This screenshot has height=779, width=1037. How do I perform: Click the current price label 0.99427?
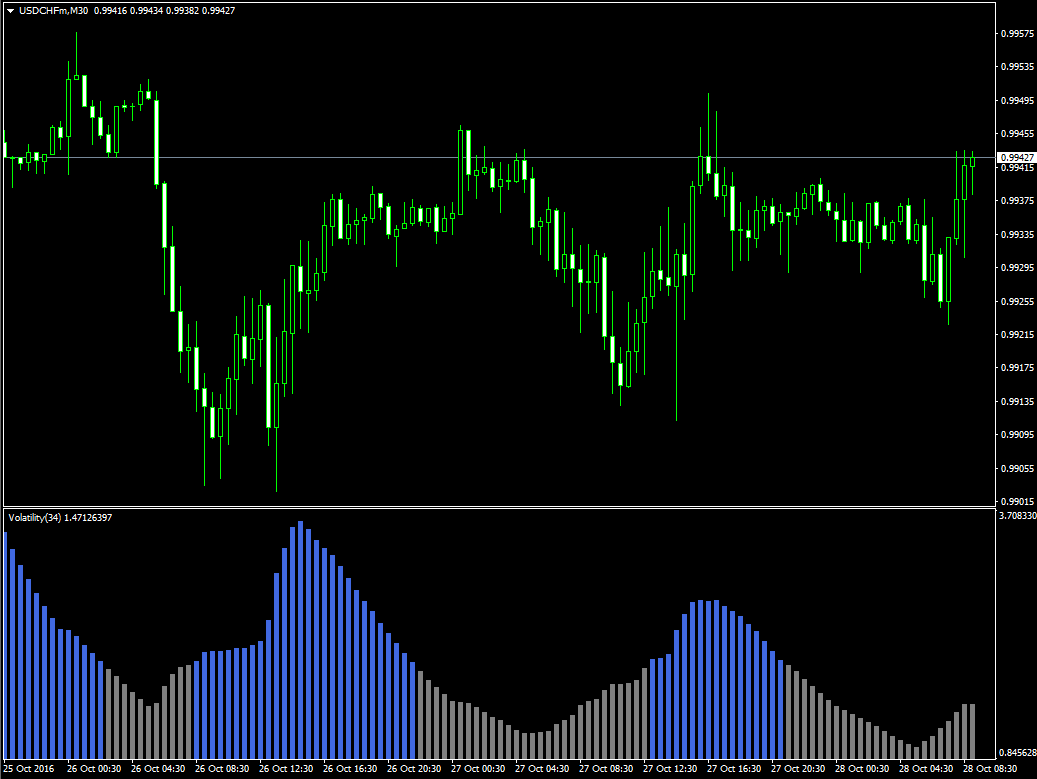pyautogui.click(x=1016, y=158)
